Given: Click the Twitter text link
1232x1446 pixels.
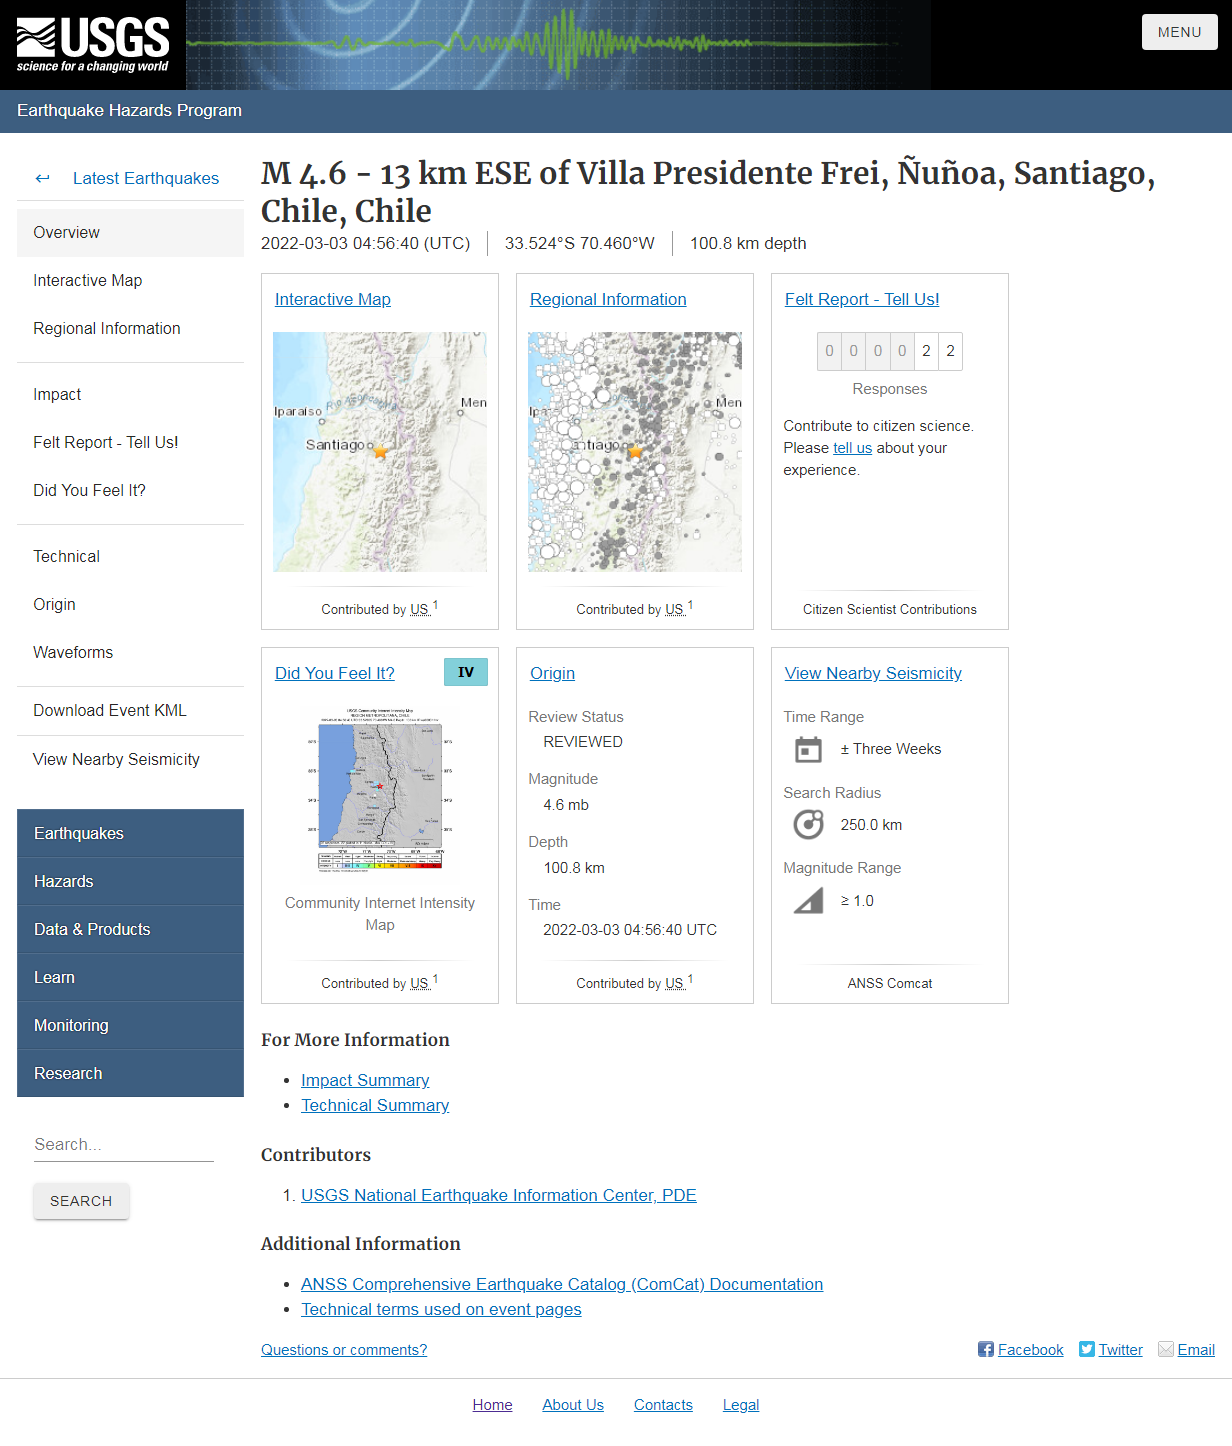Looking at the screenshot, I should pos(1121,1350).
